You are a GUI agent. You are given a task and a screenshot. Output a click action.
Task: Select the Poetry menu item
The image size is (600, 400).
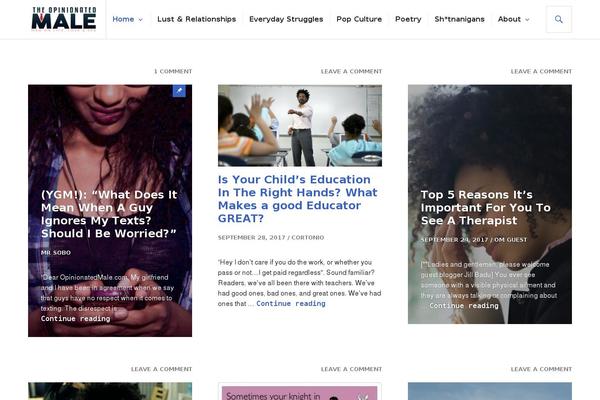pyautogui.click(x=408, y=19)
